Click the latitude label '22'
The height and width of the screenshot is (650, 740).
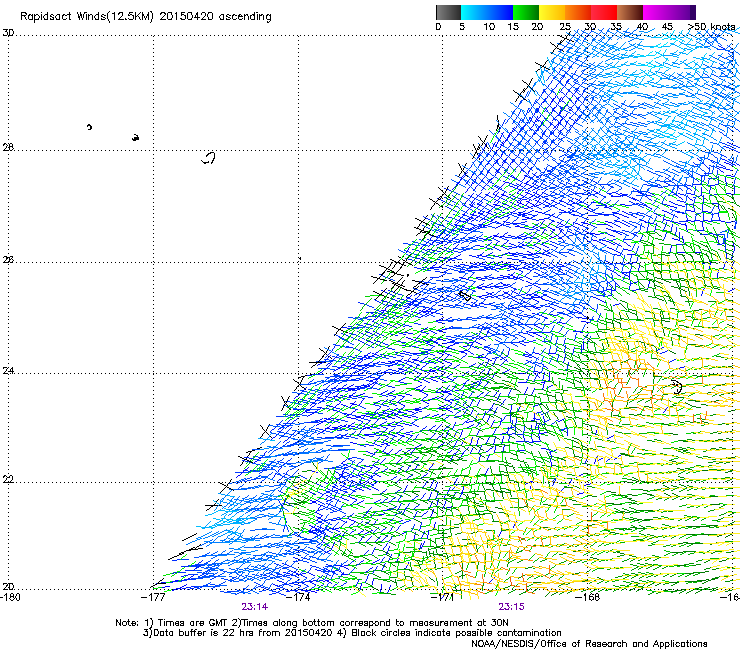coord(8,479)
